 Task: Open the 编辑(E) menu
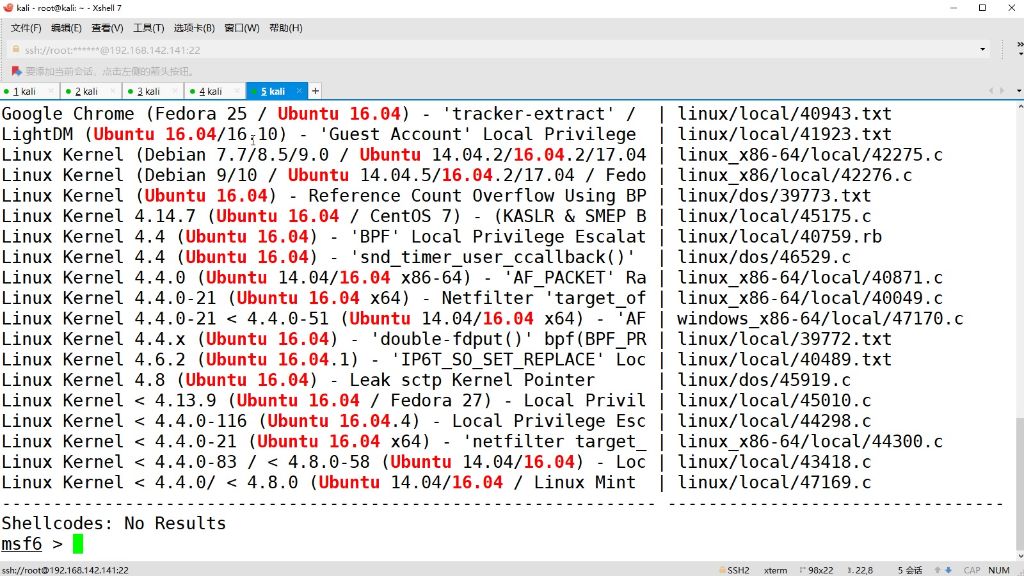[66, 28]
